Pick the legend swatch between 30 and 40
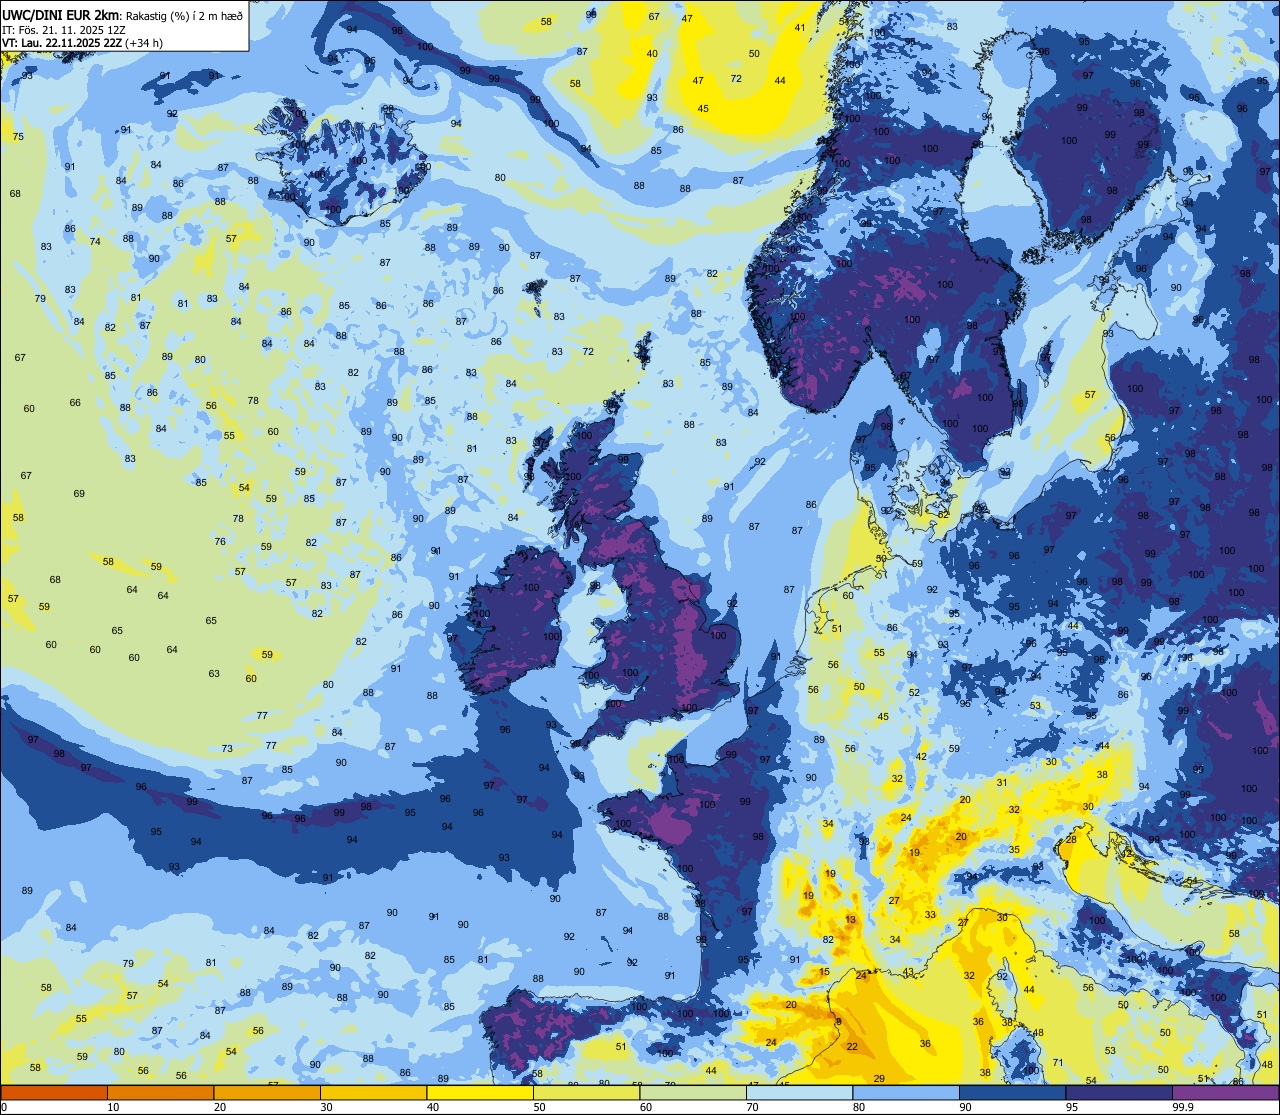 point(373,1093)
